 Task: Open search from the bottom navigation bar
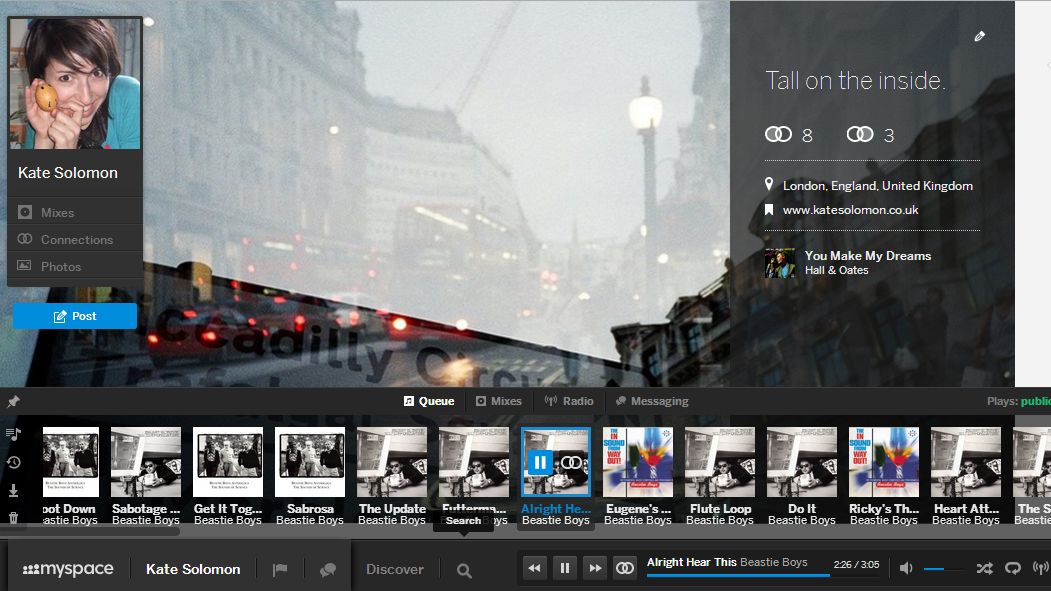[462, 568]
